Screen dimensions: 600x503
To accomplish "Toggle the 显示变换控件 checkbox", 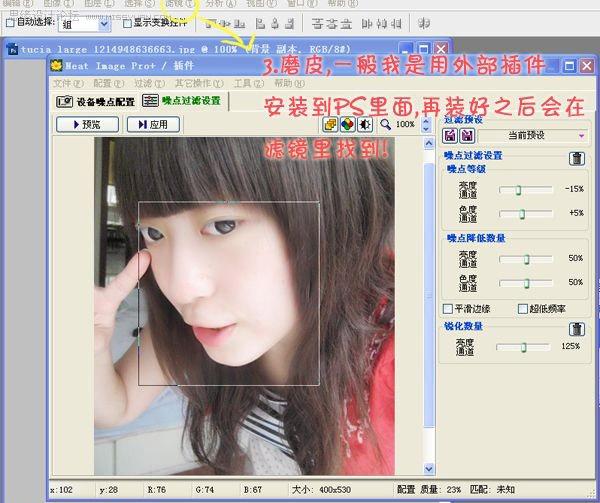I will (127, 23).
